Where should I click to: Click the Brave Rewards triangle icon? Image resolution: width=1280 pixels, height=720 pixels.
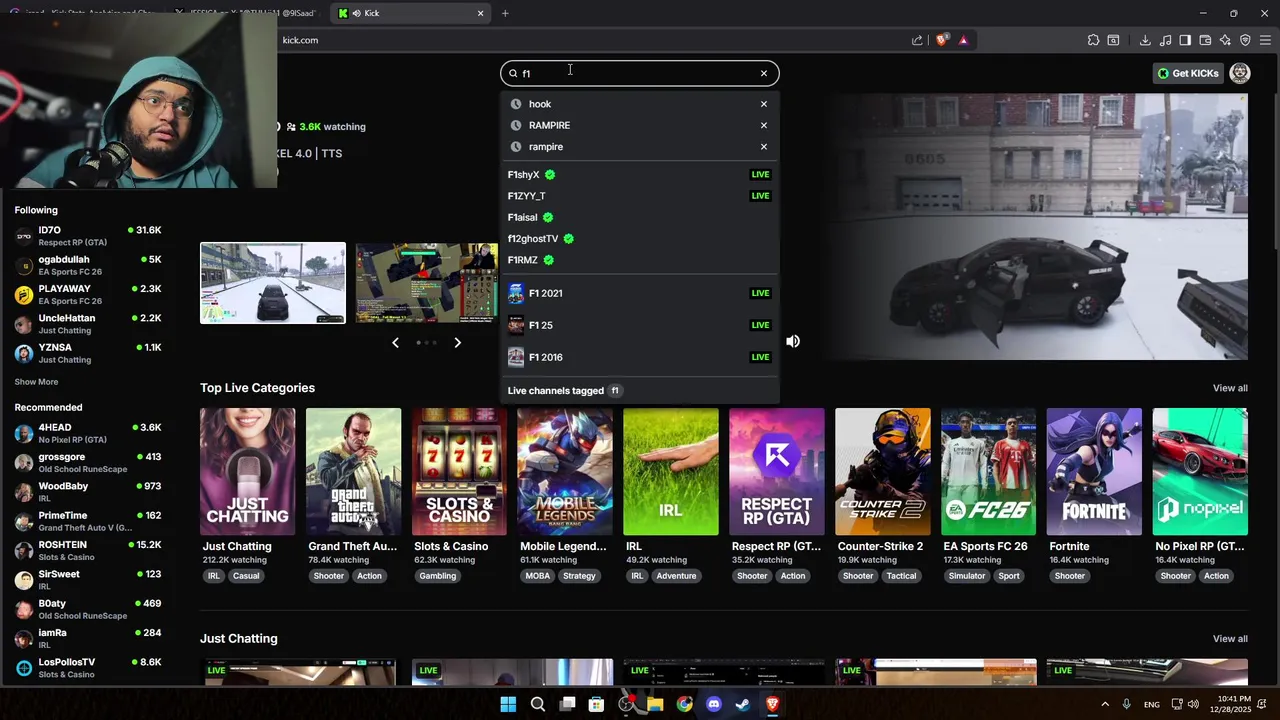click(x=963, y=40)
